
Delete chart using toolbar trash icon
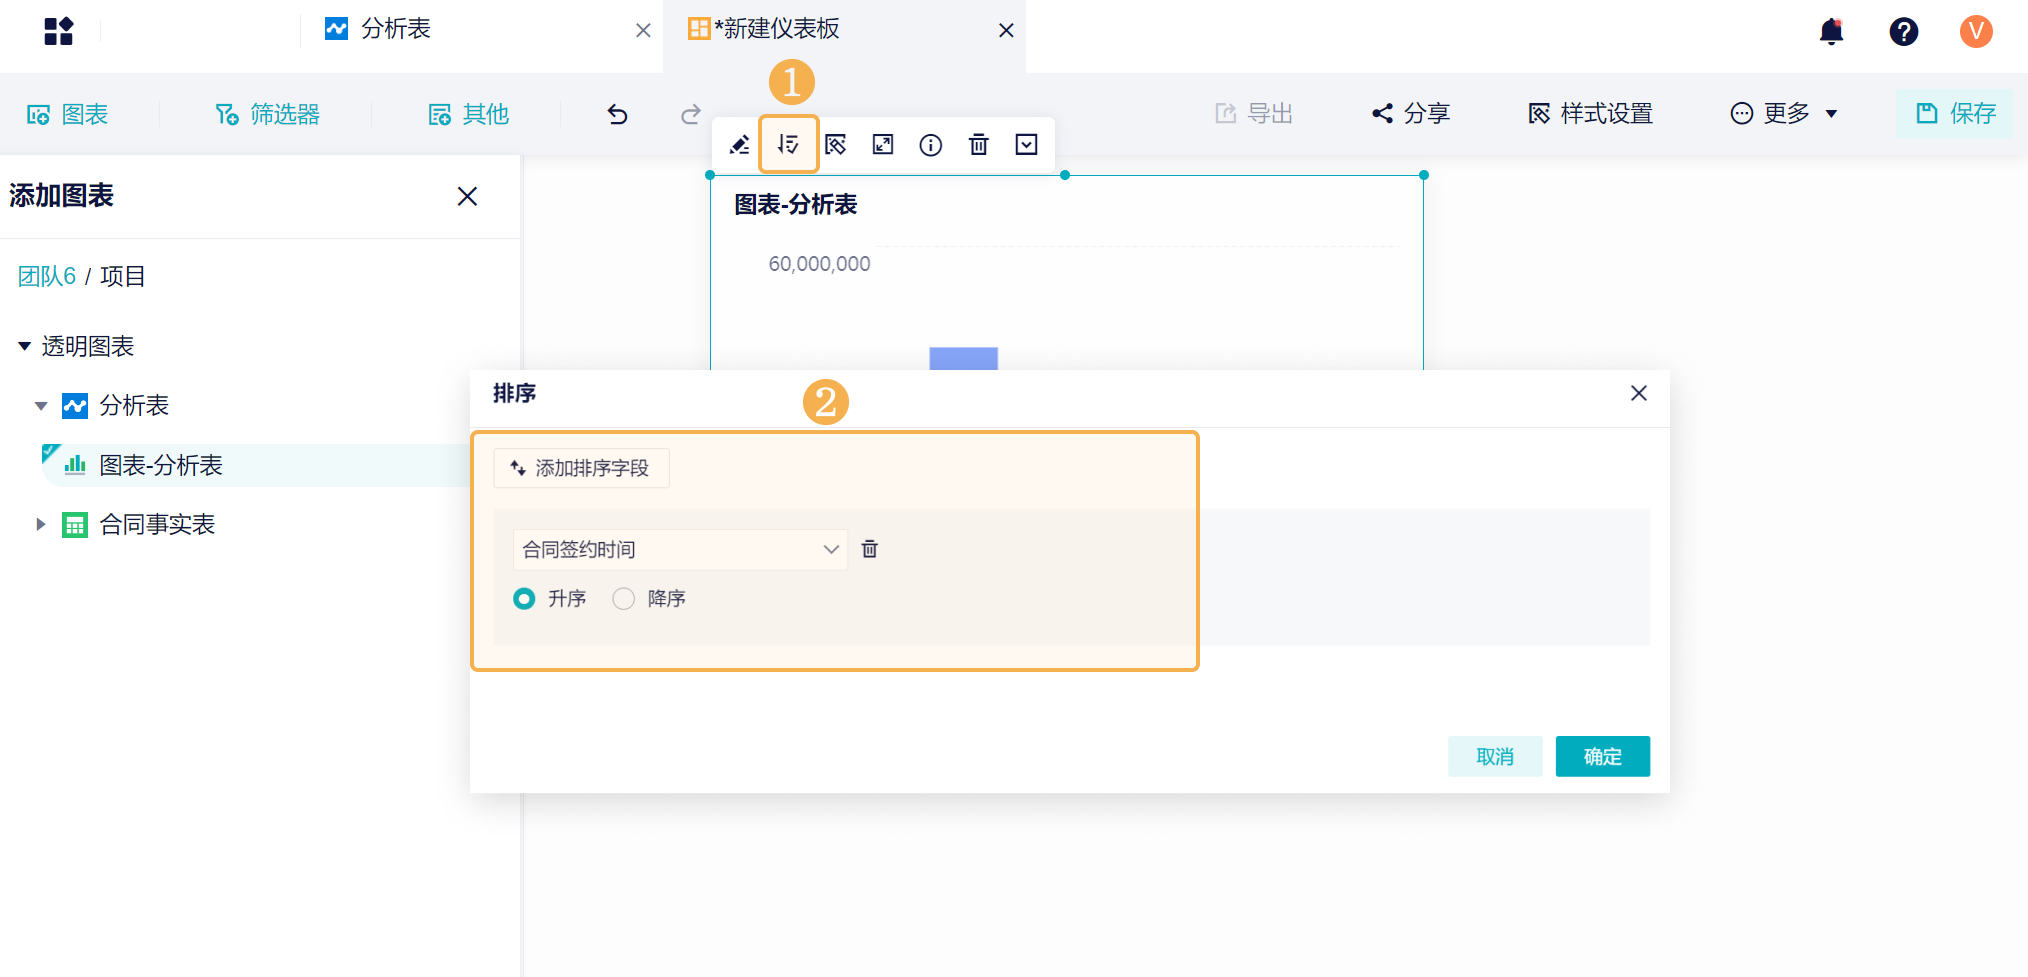[x=978, y=145]
